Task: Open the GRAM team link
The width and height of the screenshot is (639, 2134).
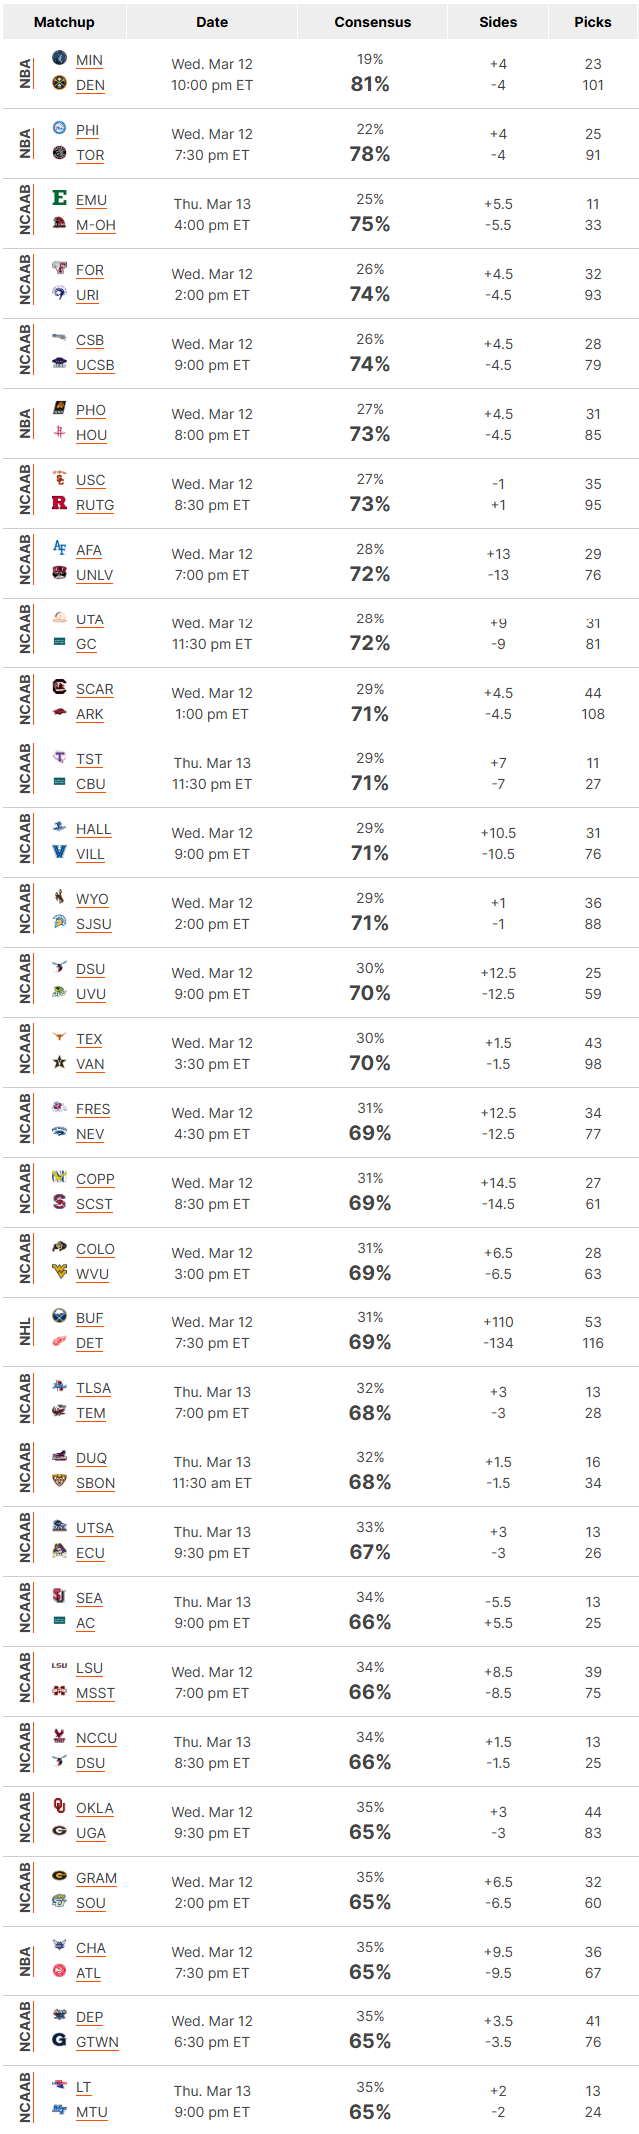Action: pos(97,1878)
